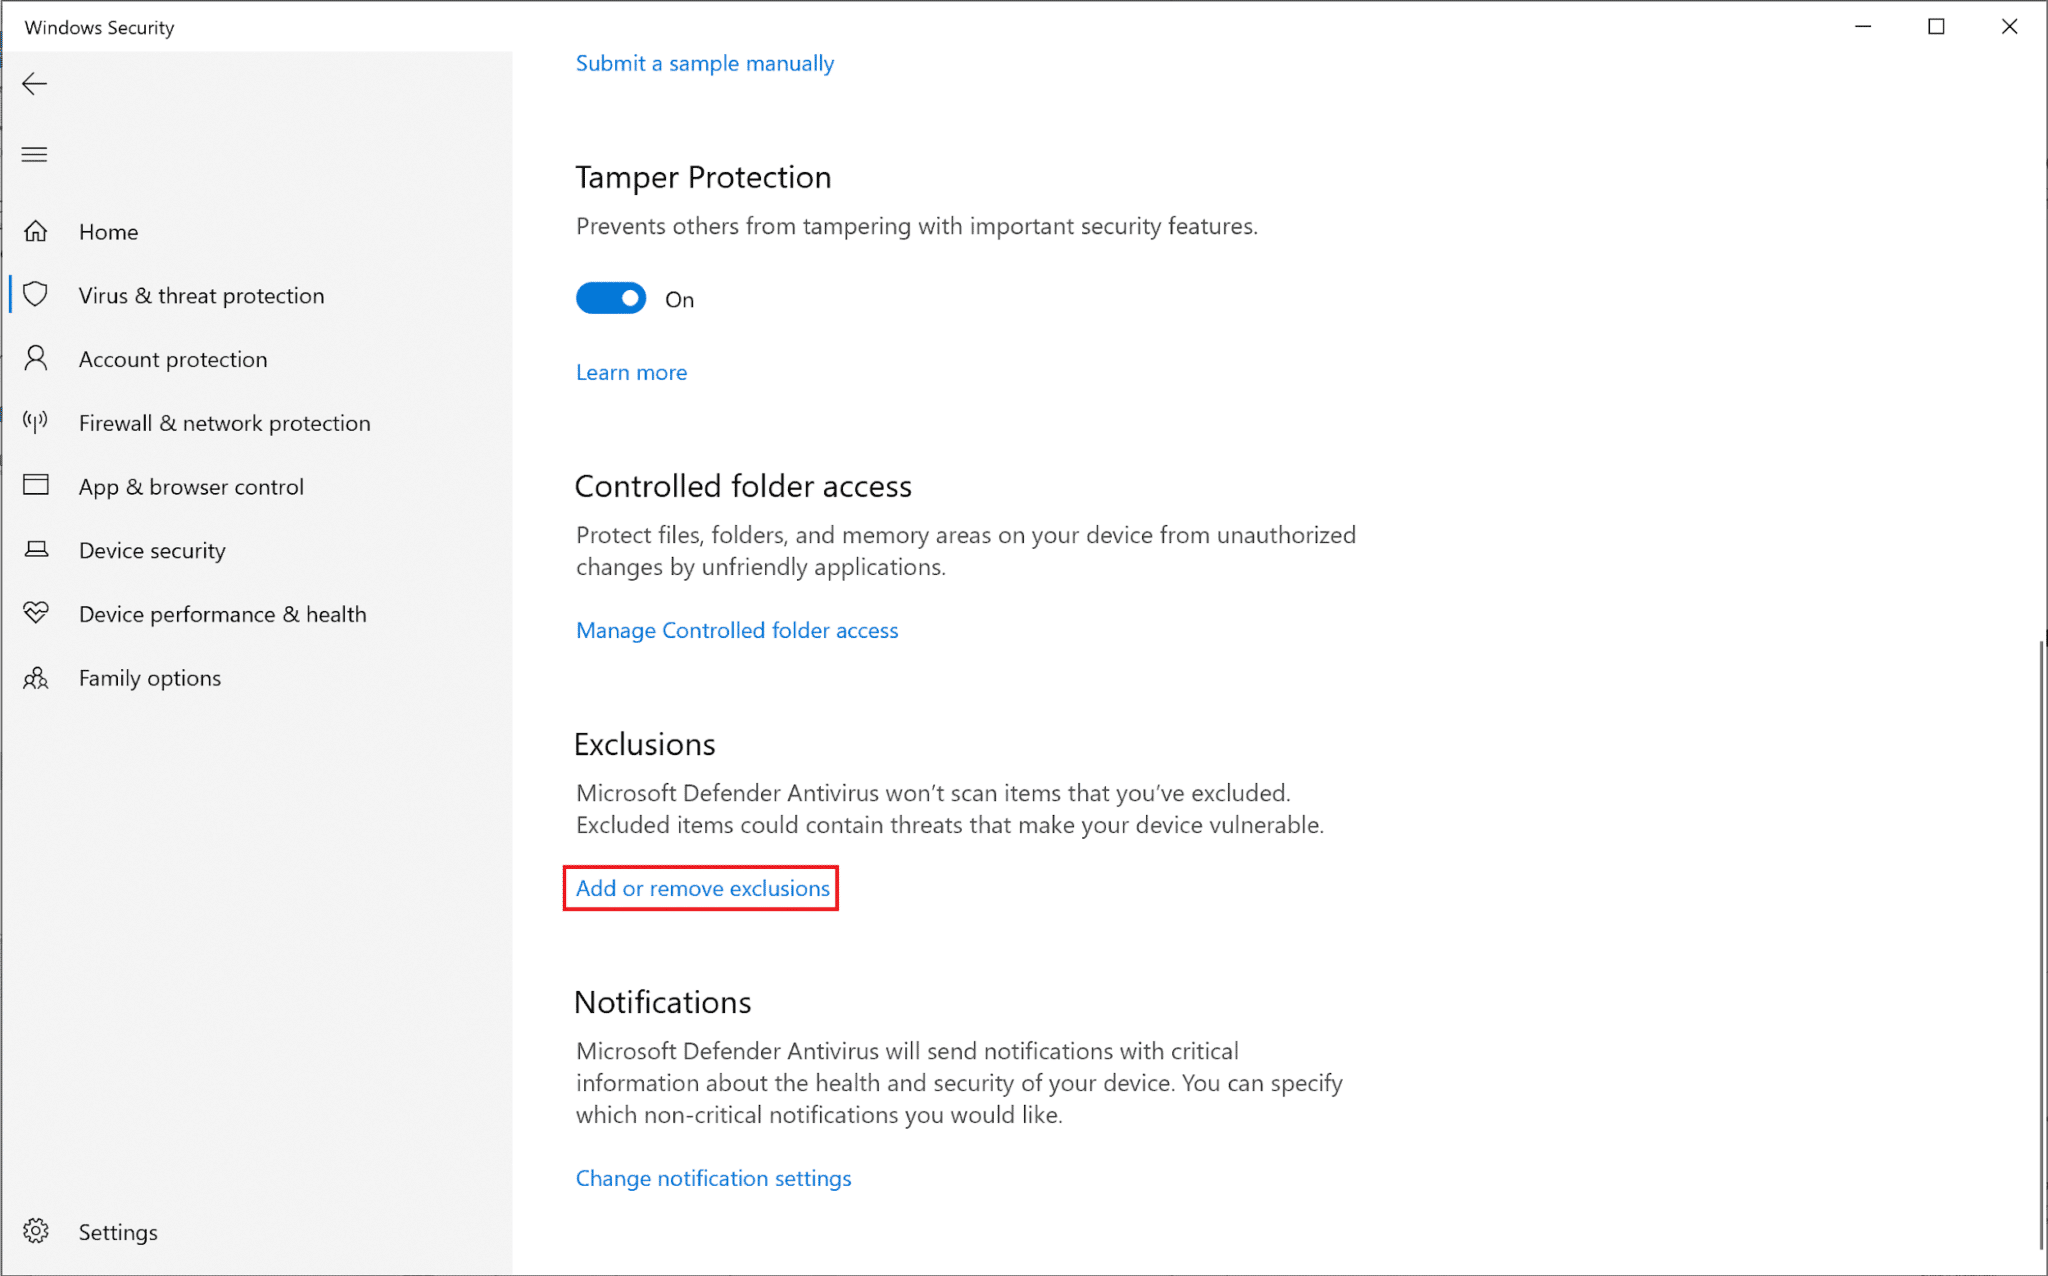Click the Firewall & network antenna icon
2048x1276 pixels.
[x=36, y=422]
